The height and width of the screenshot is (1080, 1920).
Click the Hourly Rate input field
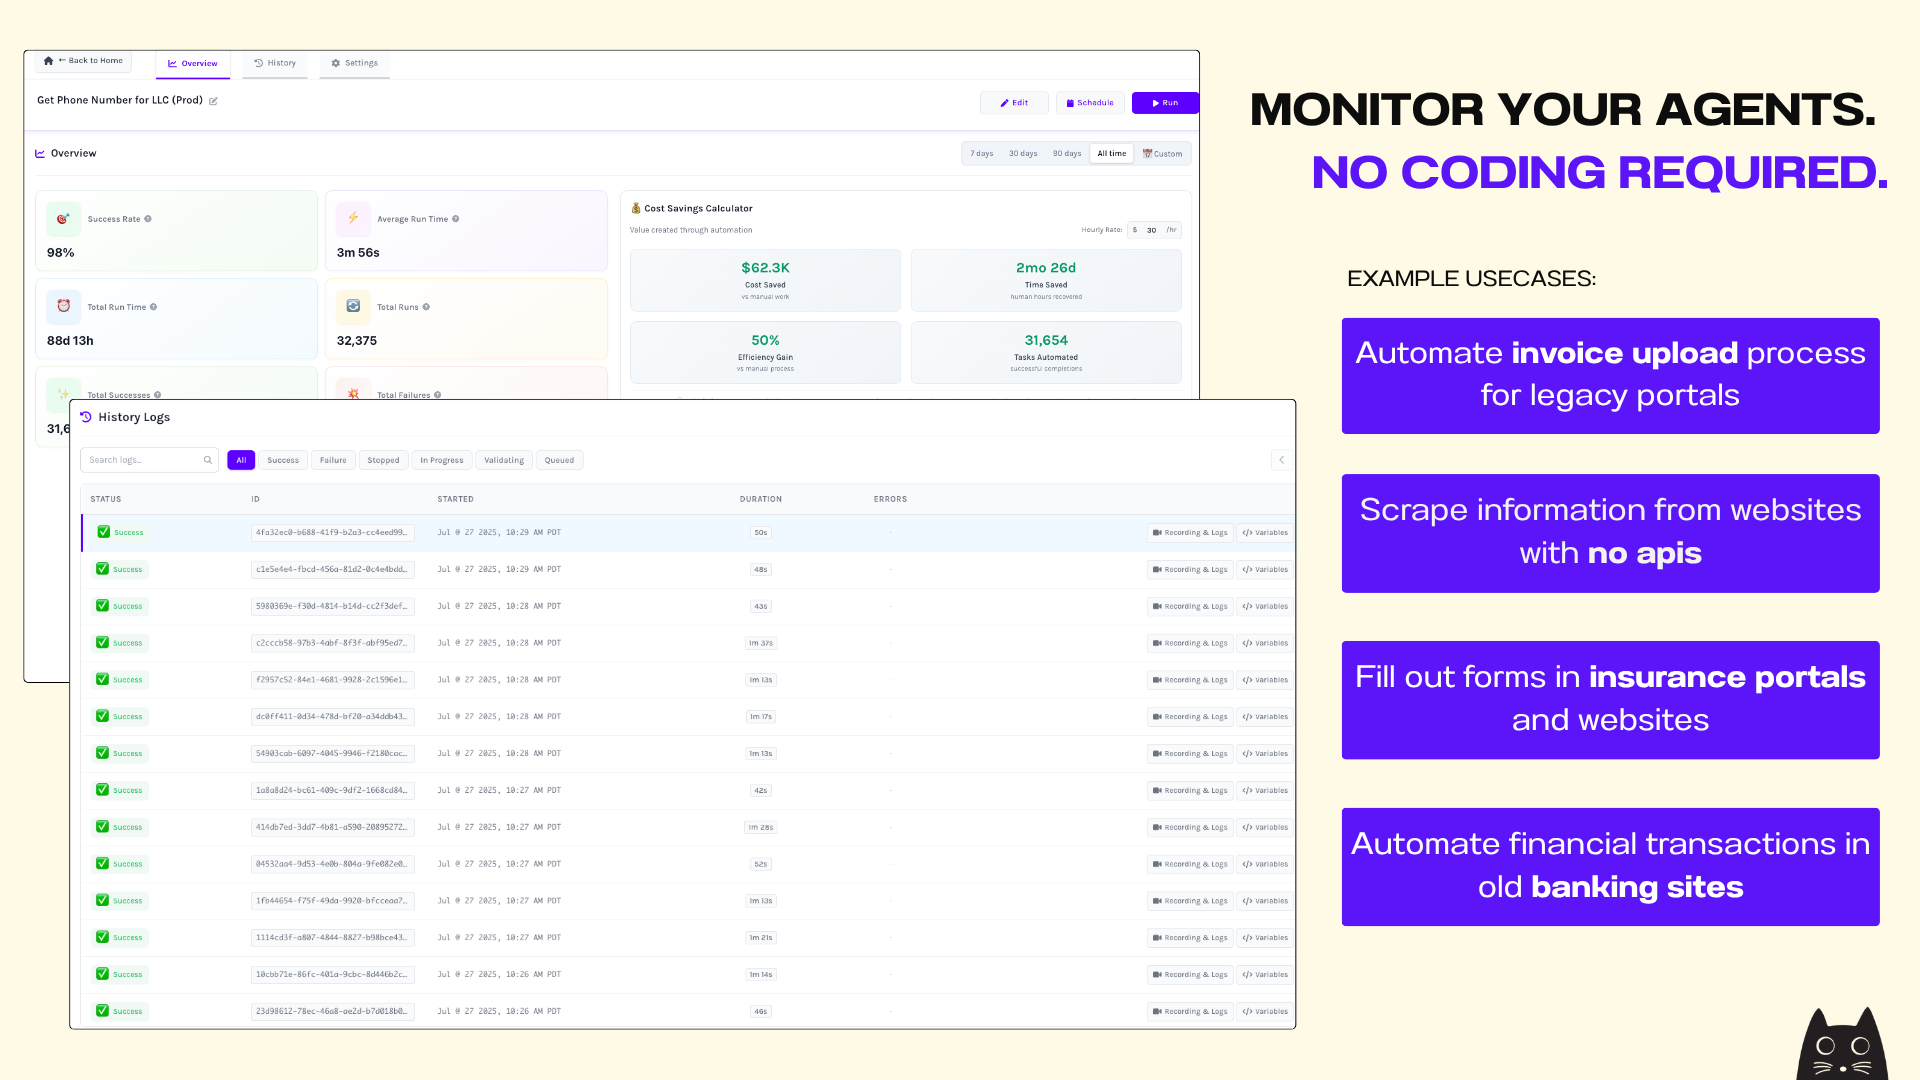1152,230
